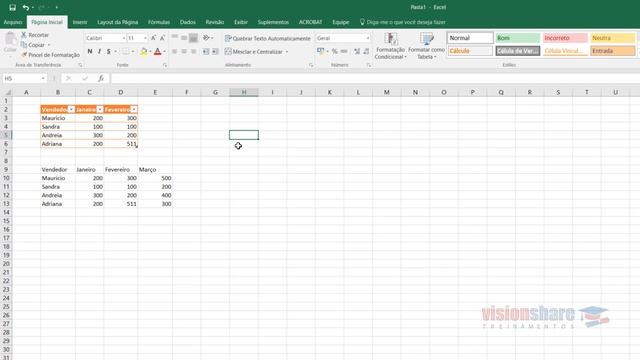This screenshot has height=360, width=640.
Task: Switch to the Fórmulas tab
Action: [x=159, y=22]
